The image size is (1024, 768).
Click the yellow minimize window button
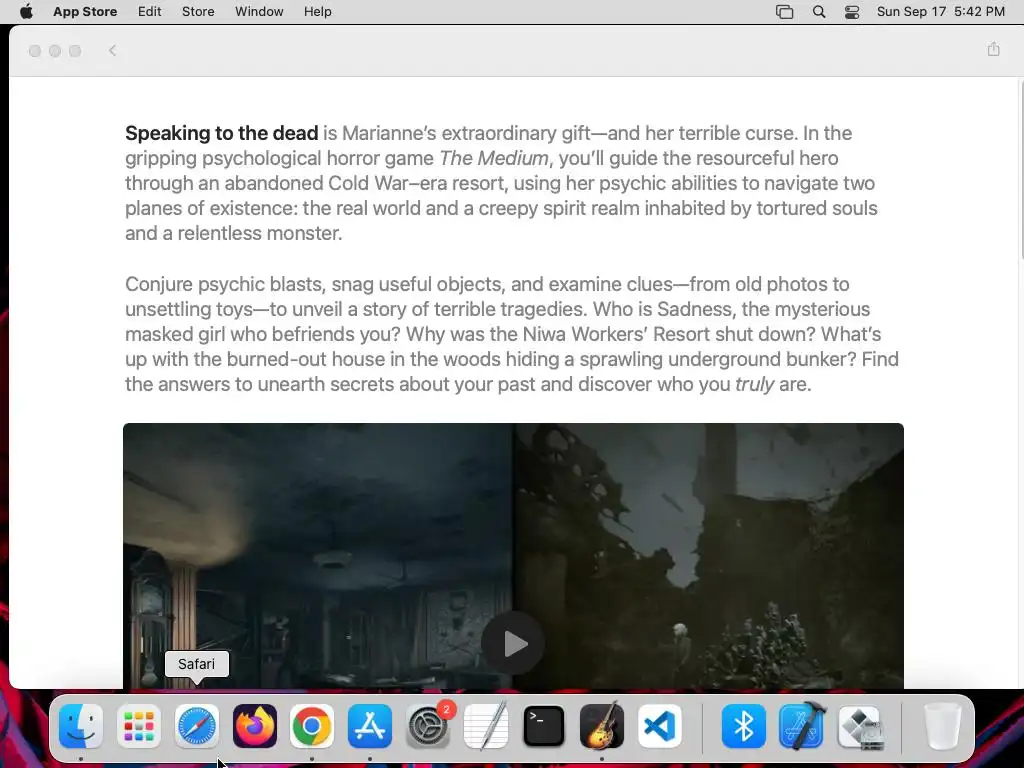55,51
